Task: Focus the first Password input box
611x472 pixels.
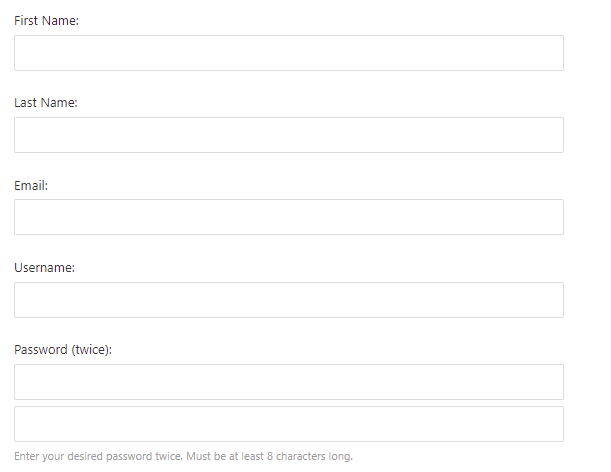Action: pos(288,382)
